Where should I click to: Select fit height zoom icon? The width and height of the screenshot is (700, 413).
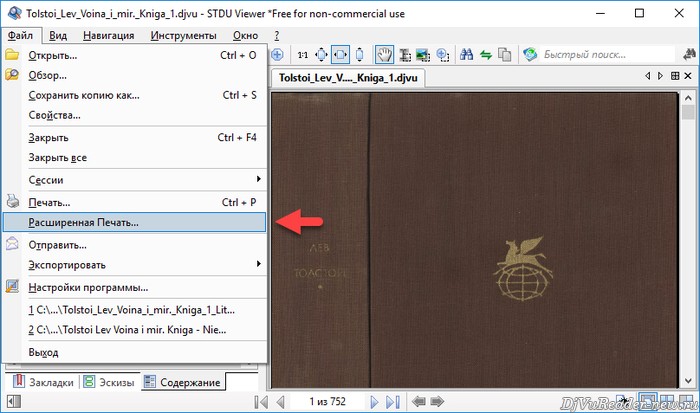359,55
